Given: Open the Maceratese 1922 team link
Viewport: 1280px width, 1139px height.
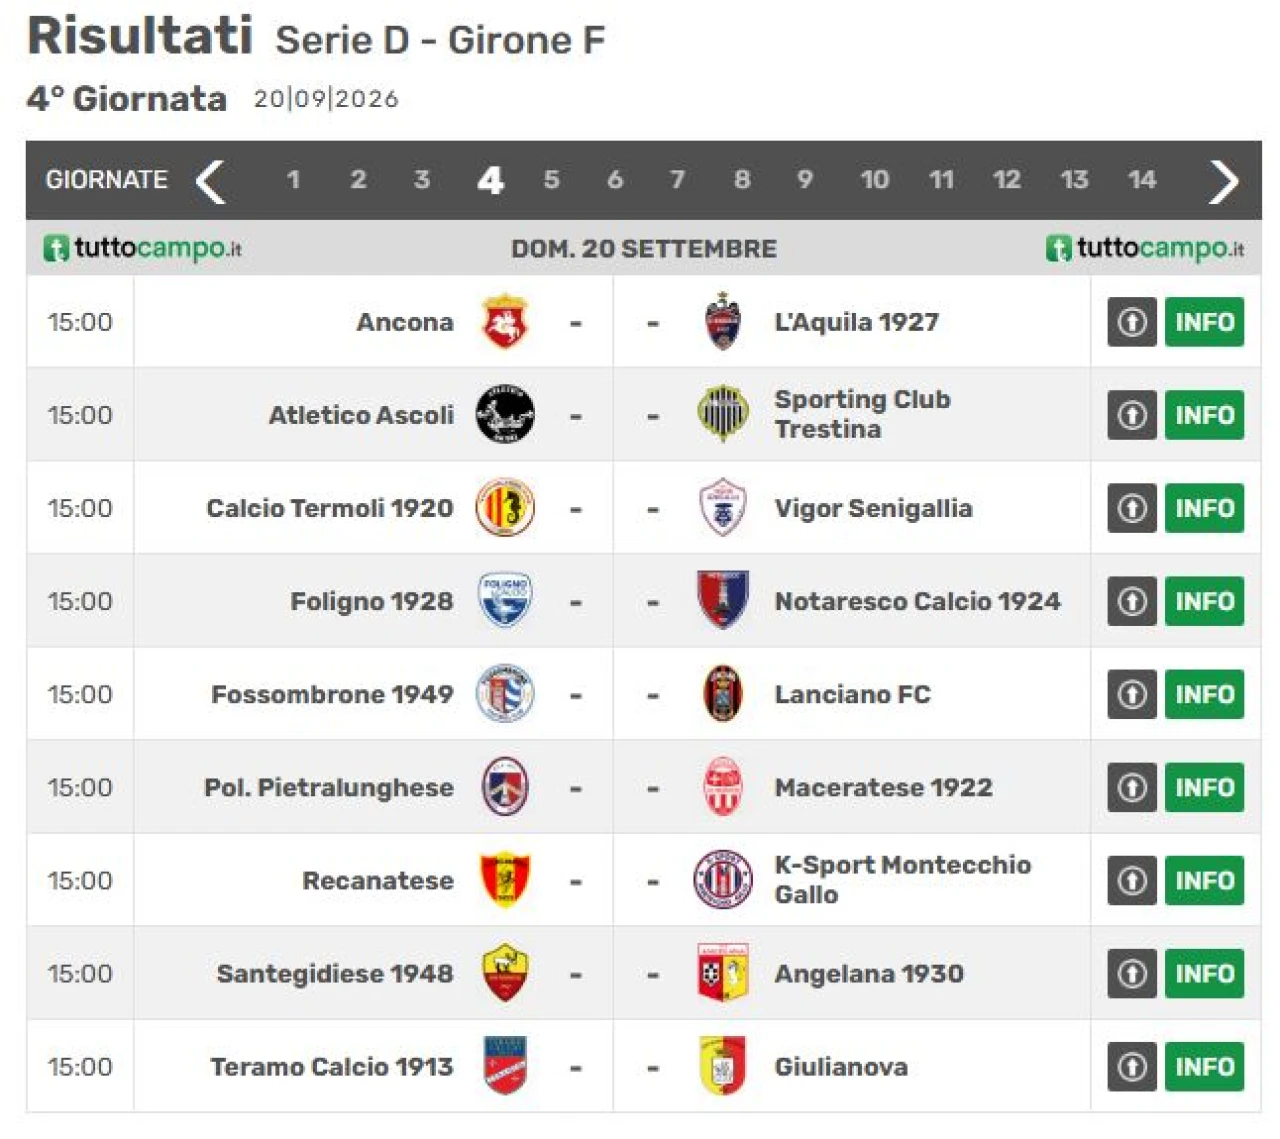Looking at the screenshot, I should pos(883,787).
